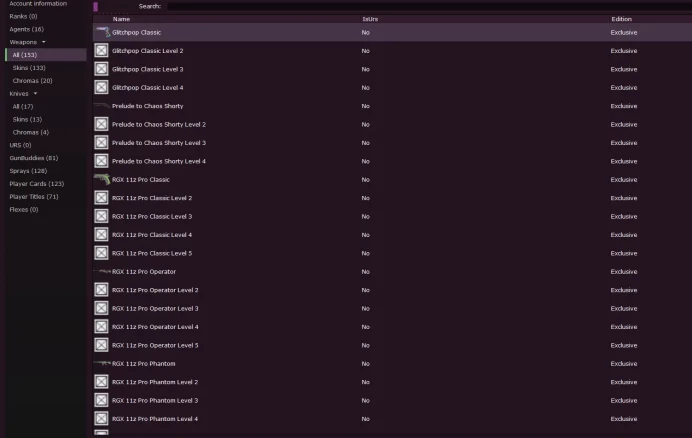Click Exclusive edition of RGX Pro Phantom Level 4
The image size is (692, 438).
tap(624, 419)
